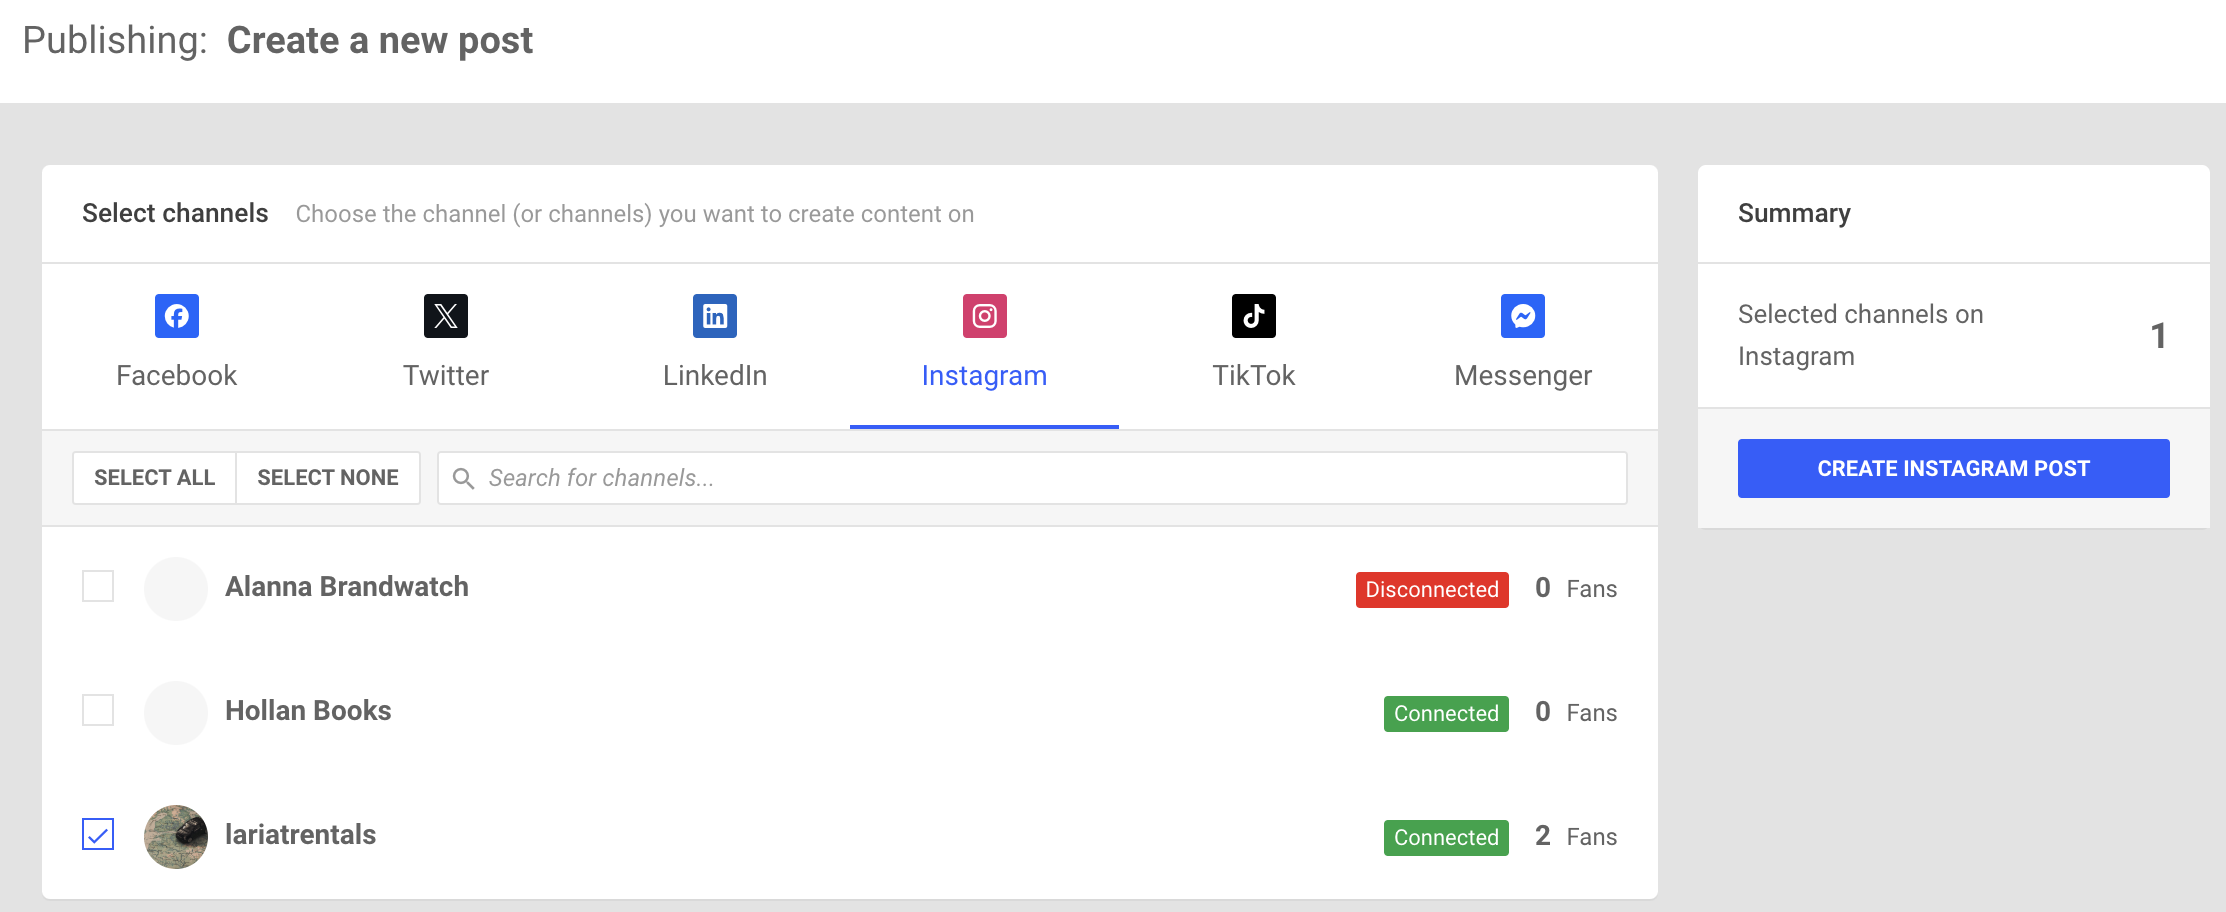This screenshot has height=912, width=2226.
Task: Click the Hollan Books blank avatar
Action: pyautogui.click(x=176, y=712)
